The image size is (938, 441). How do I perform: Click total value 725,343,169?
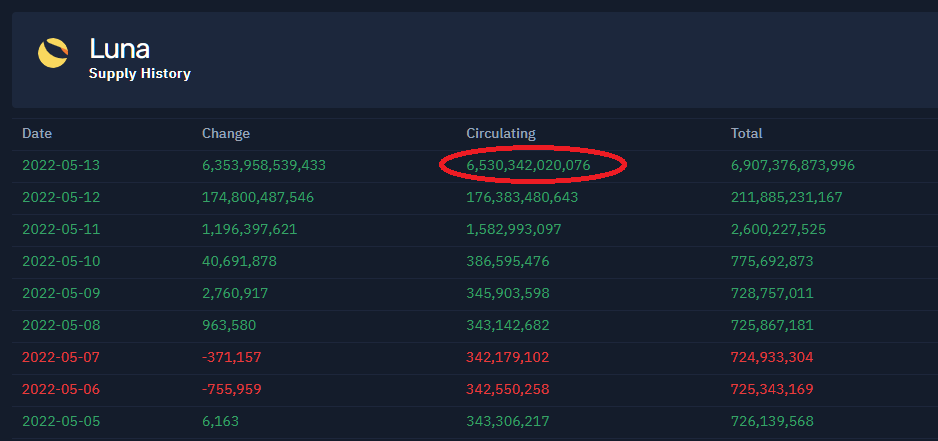click(772, 390)
